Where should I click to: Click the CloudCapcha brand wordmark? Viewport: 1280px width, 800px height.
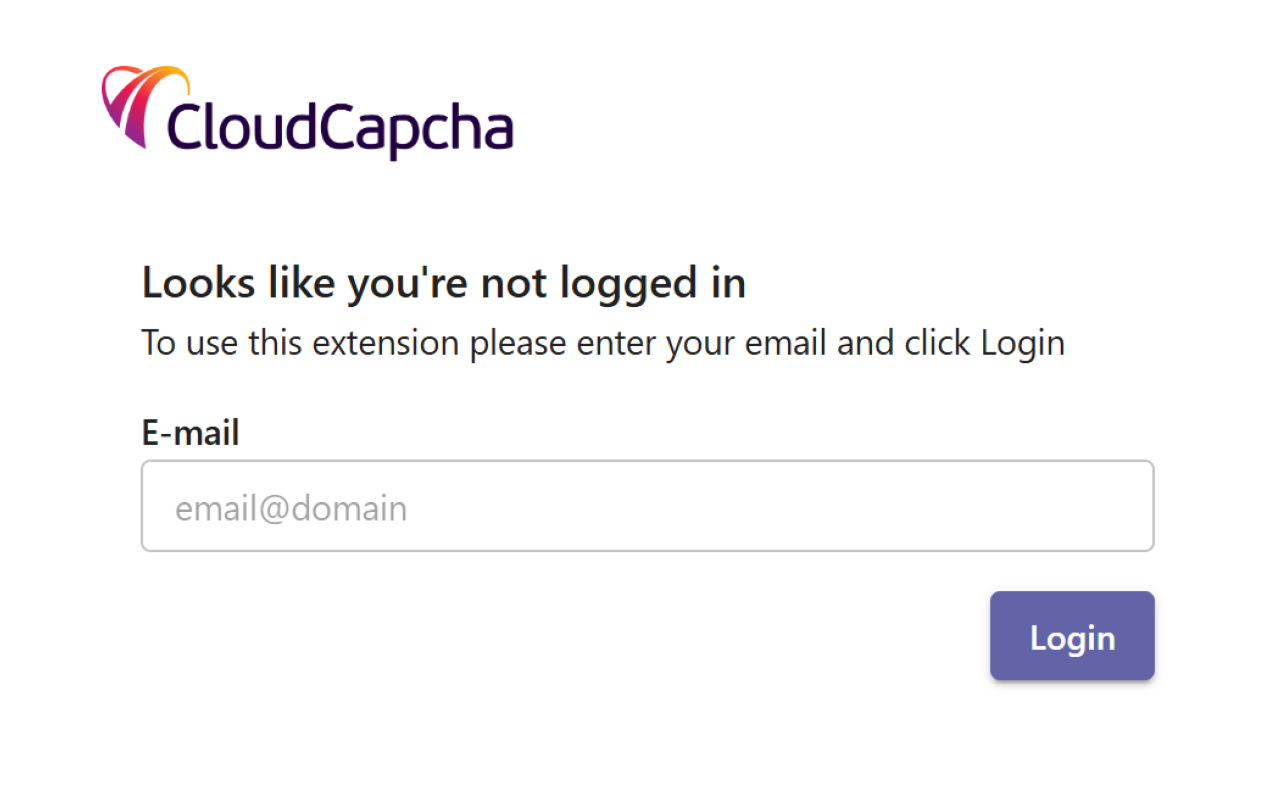(340, 125)
